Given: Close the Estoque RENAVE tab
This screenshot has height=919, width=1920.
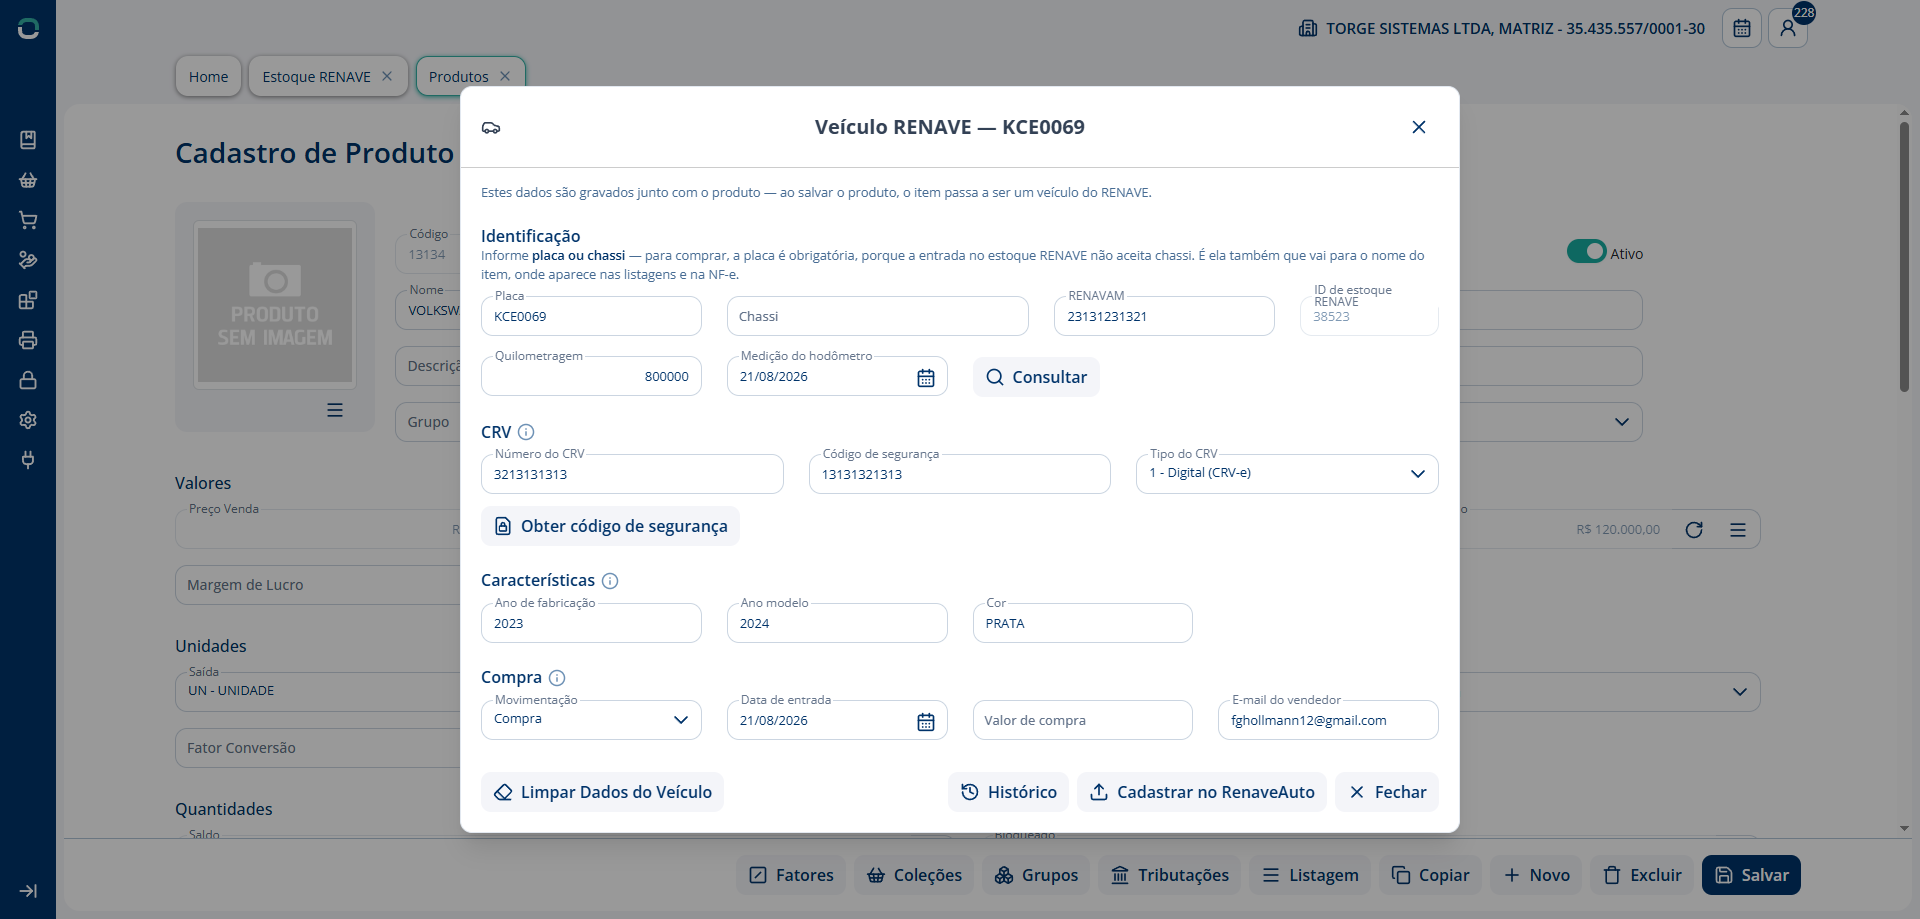Looking at the screenshot, I should click(x=387, y=76).
